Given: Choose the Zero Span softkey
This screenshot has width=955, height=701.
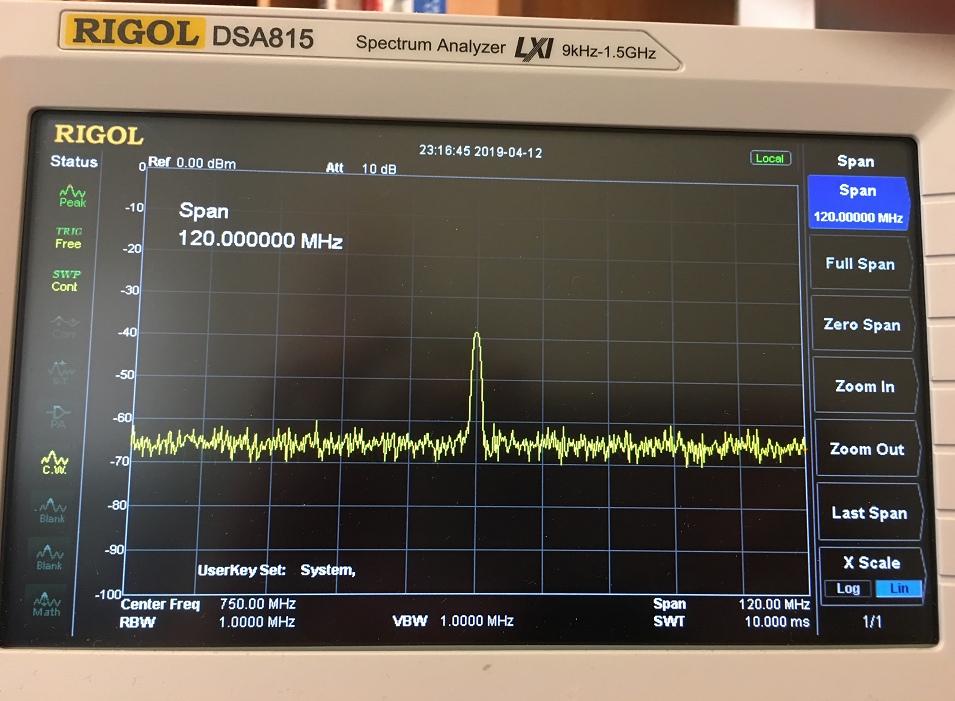Looking at the screenshot, I should tap(862, 325).
